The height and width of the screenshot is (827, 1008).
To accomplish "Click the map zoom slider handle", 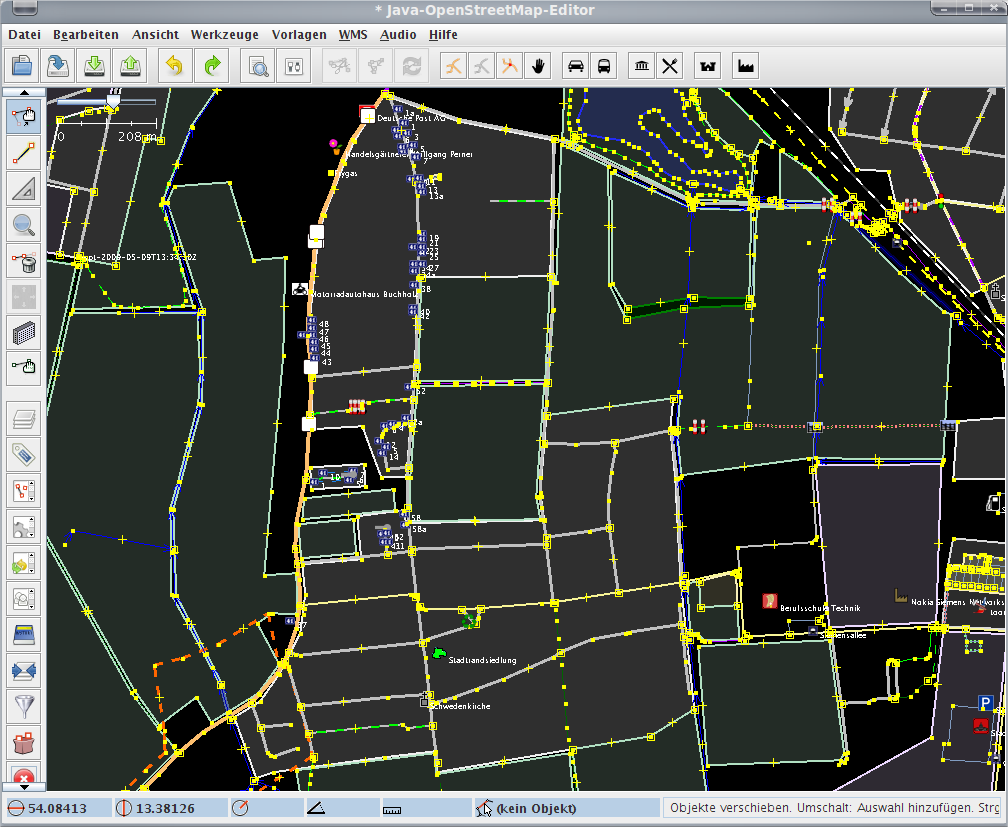I will [113, 98].
